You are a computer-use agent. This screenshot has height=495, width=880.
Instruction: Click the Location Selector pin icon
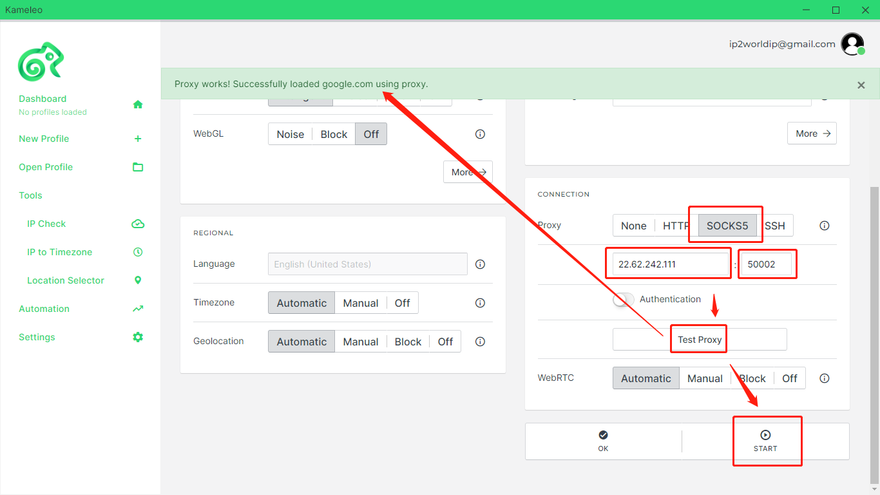[138, 281]
